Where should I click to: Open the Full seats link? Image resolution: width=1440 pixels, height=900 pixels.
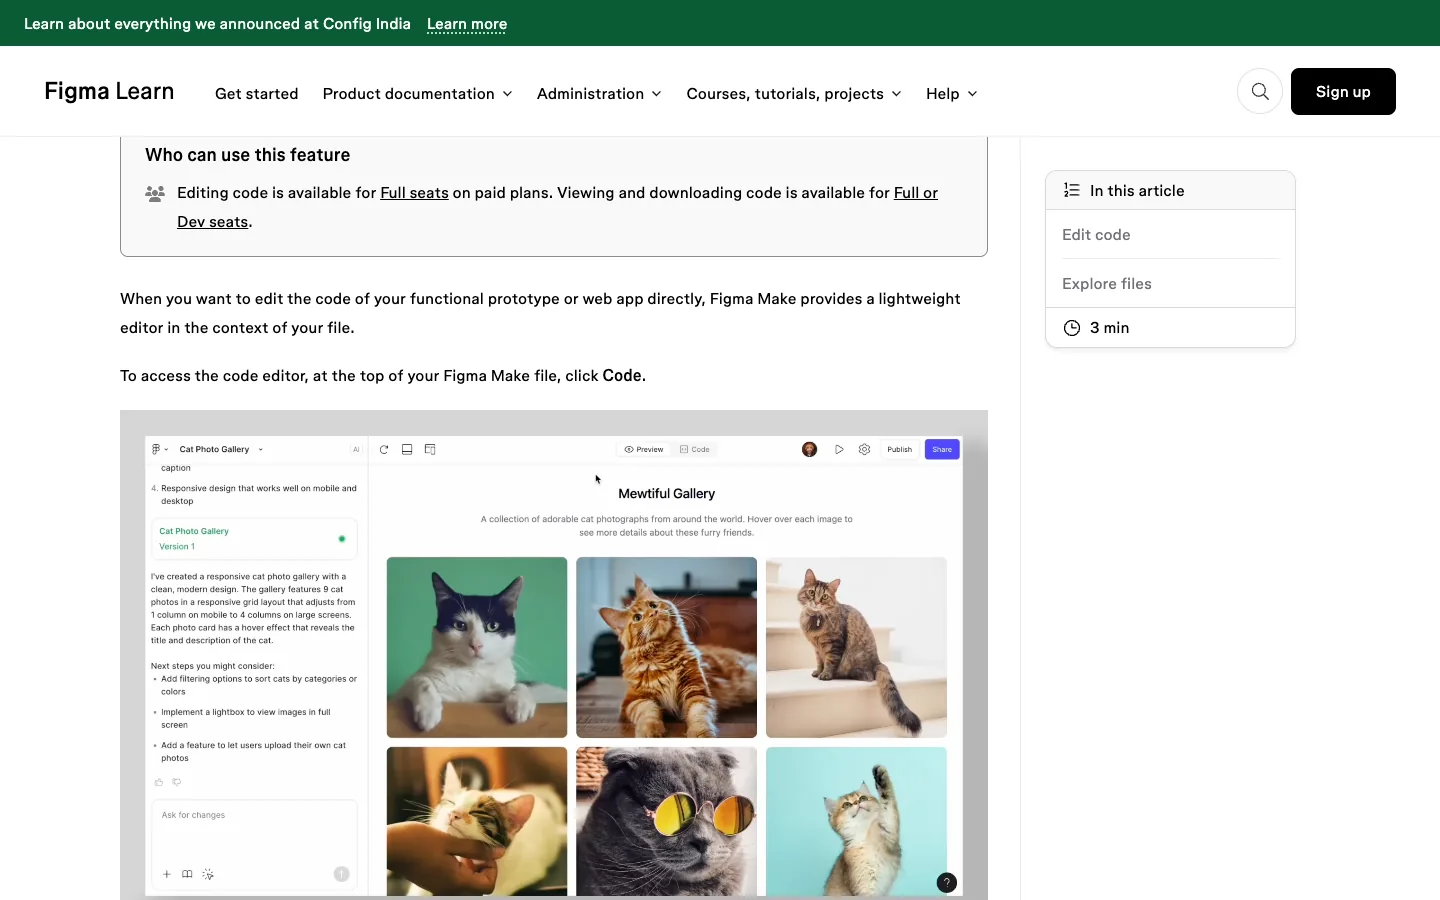point(414,193)
